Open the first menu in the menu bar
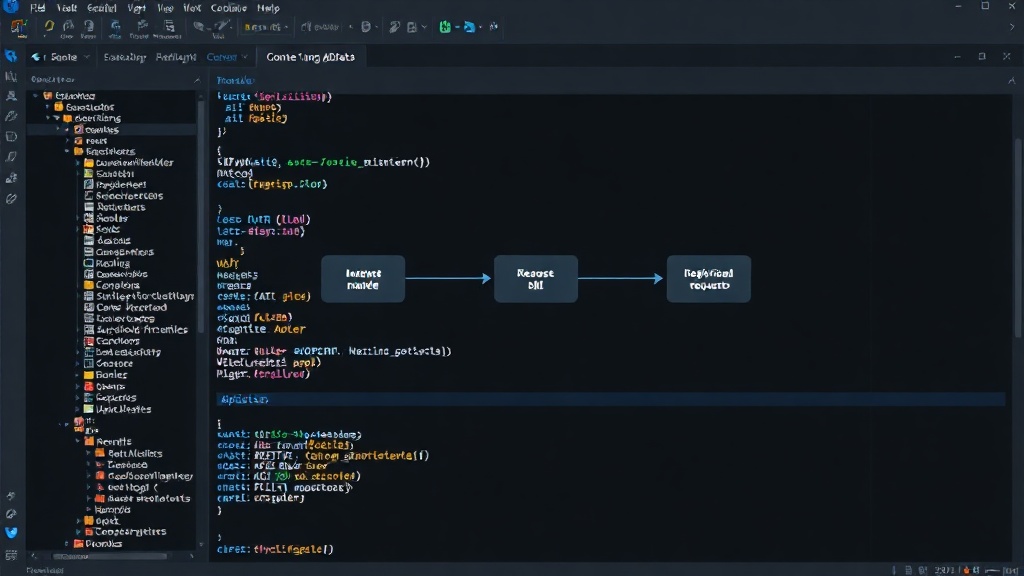 tap(38, 8)
